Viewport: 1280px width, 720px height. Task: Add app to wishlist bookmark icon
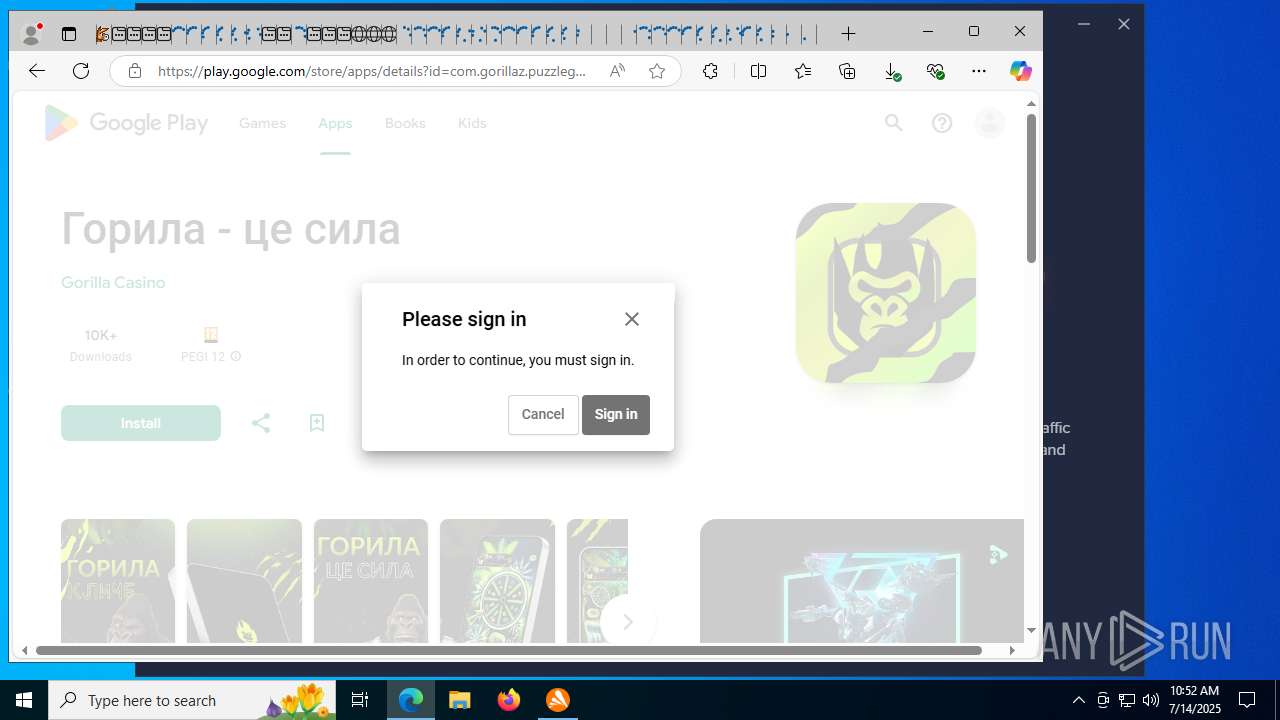[x=317, y=423]
